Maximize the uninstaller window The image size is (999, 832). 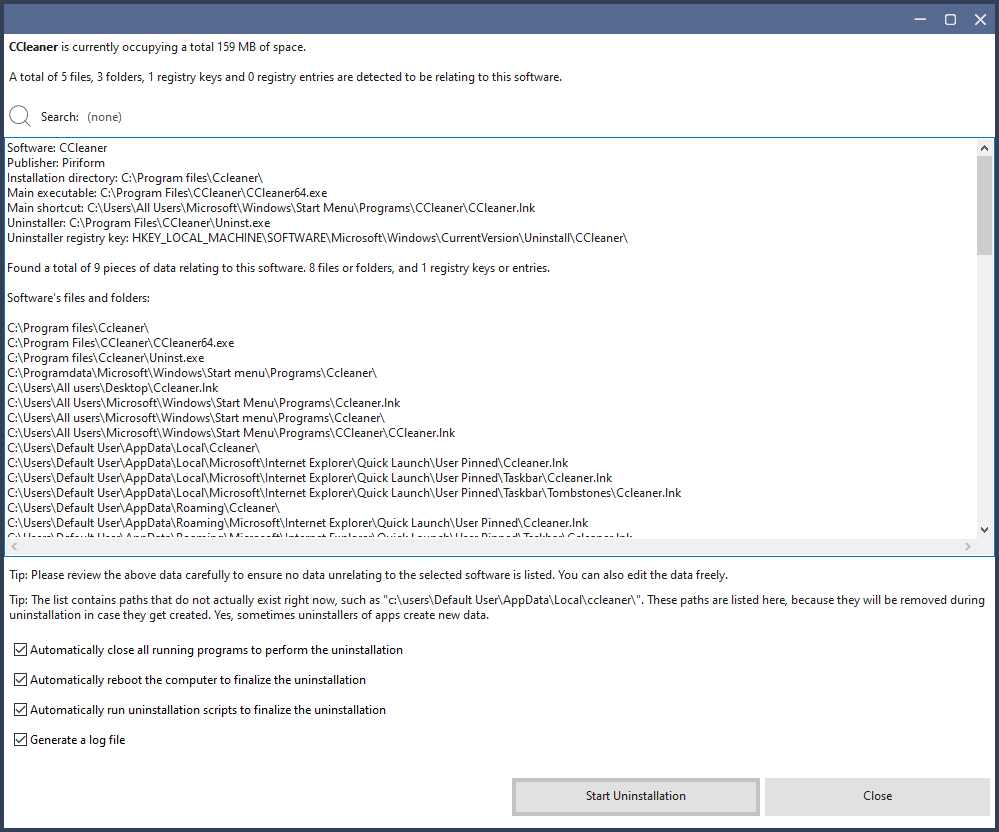(x=950, y=19)
